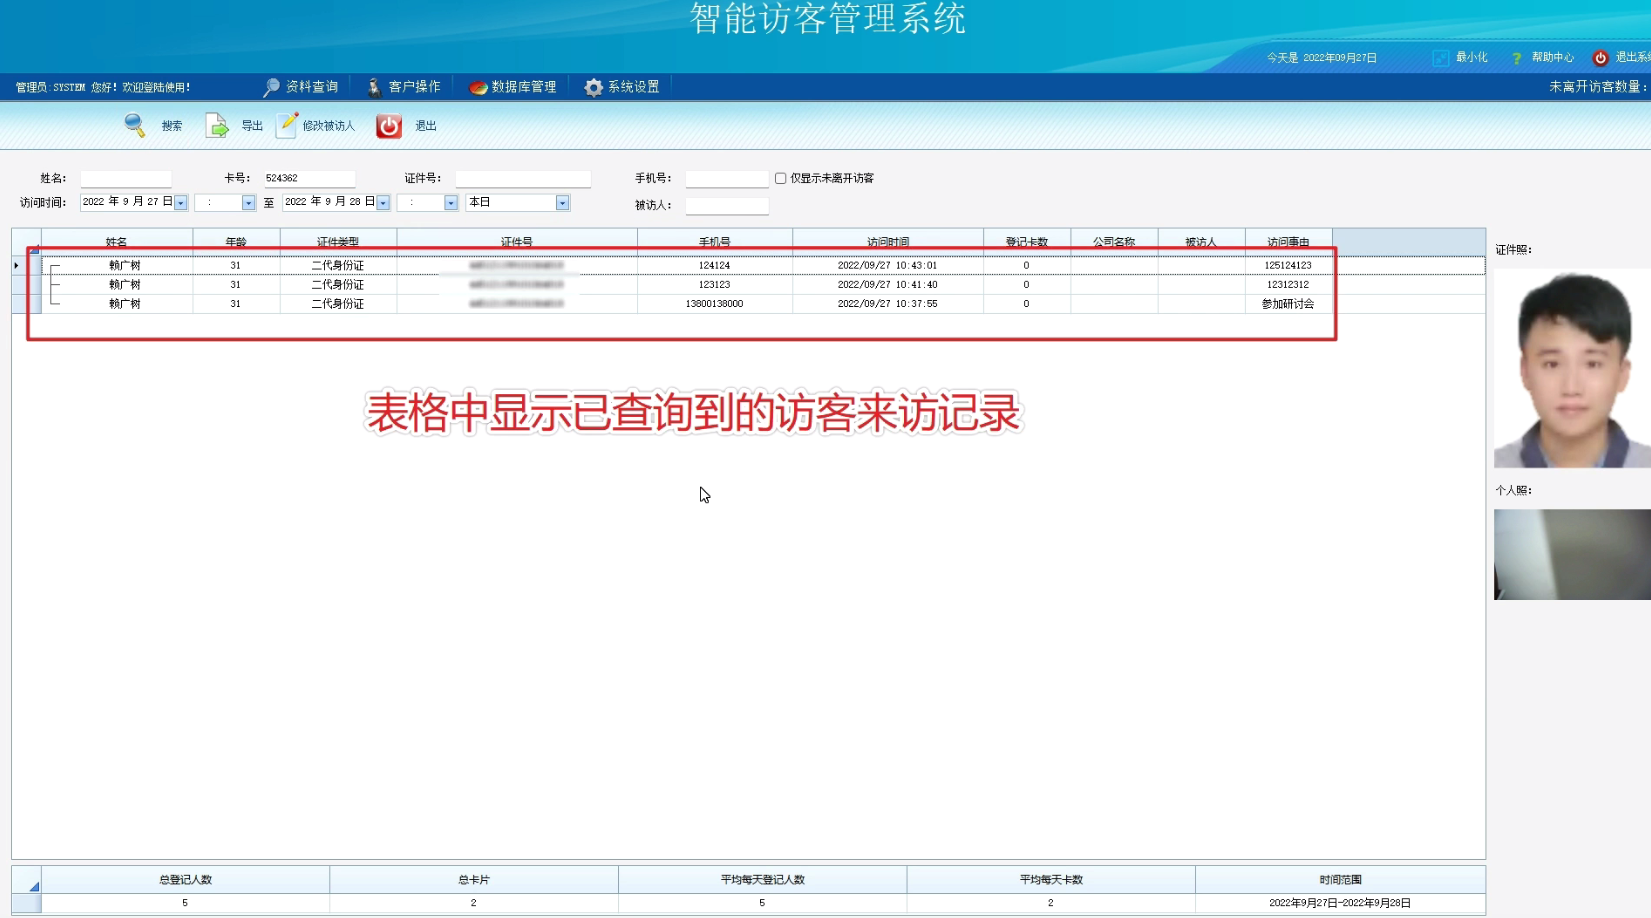Open the start date picker dropdown
Screen dimensions: 1651x918
(181, 203)
